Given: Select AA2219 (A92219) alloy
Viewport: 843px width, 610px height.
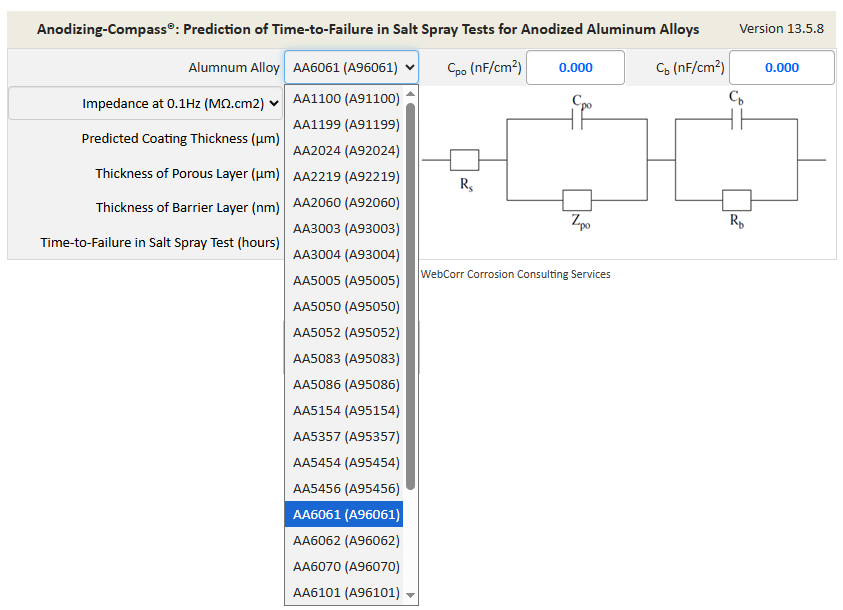Looking at the screenshot, I should [345, 176].
